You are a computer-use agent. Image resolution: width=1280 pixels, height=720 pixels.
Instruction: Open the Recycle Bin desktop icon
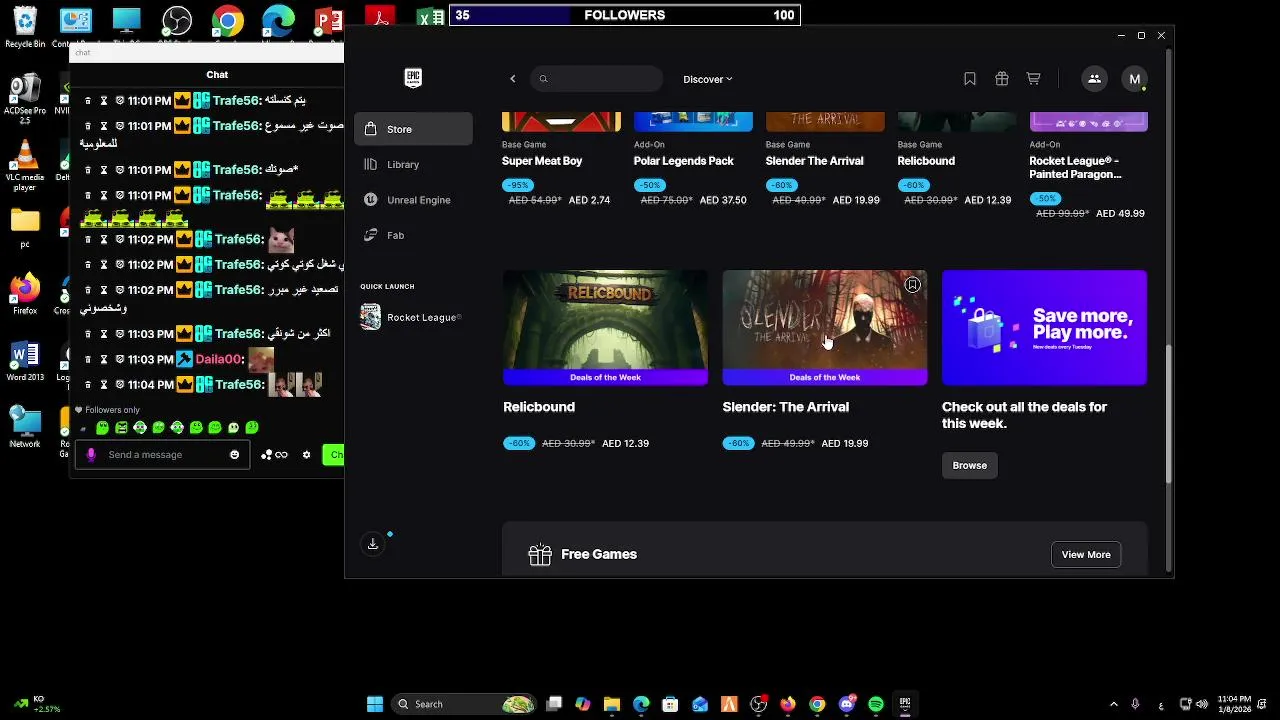(25, 27)
